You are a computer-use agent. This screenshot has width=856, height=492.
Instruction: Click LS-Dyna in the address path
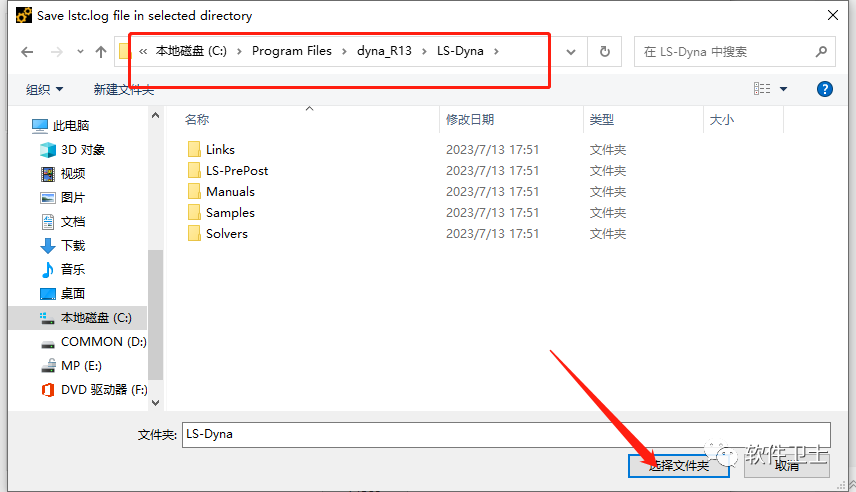tap(460, 51)
